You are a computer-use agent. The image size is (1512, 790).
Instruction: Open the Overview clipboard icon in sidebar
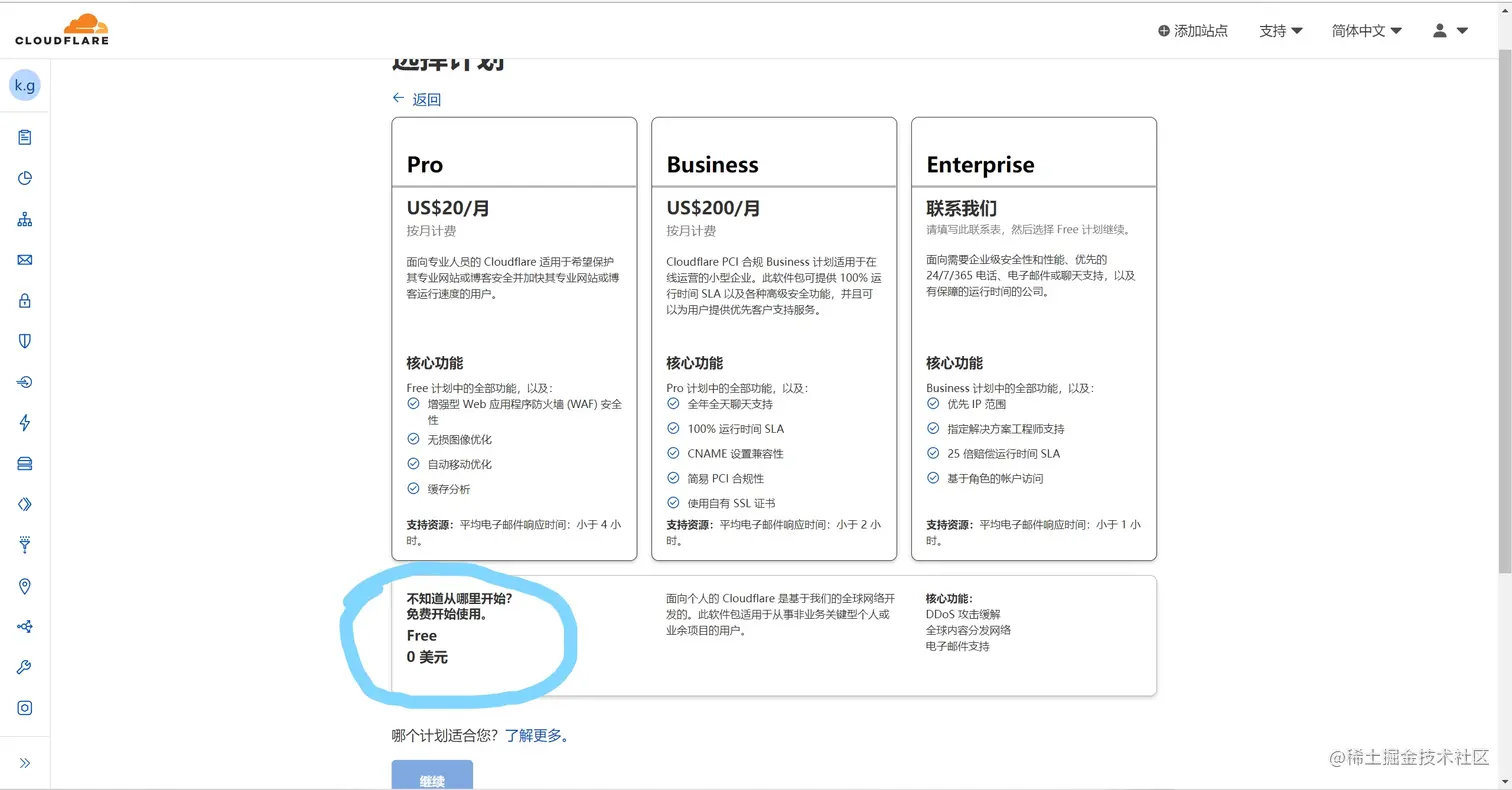(x=25, y=137)
